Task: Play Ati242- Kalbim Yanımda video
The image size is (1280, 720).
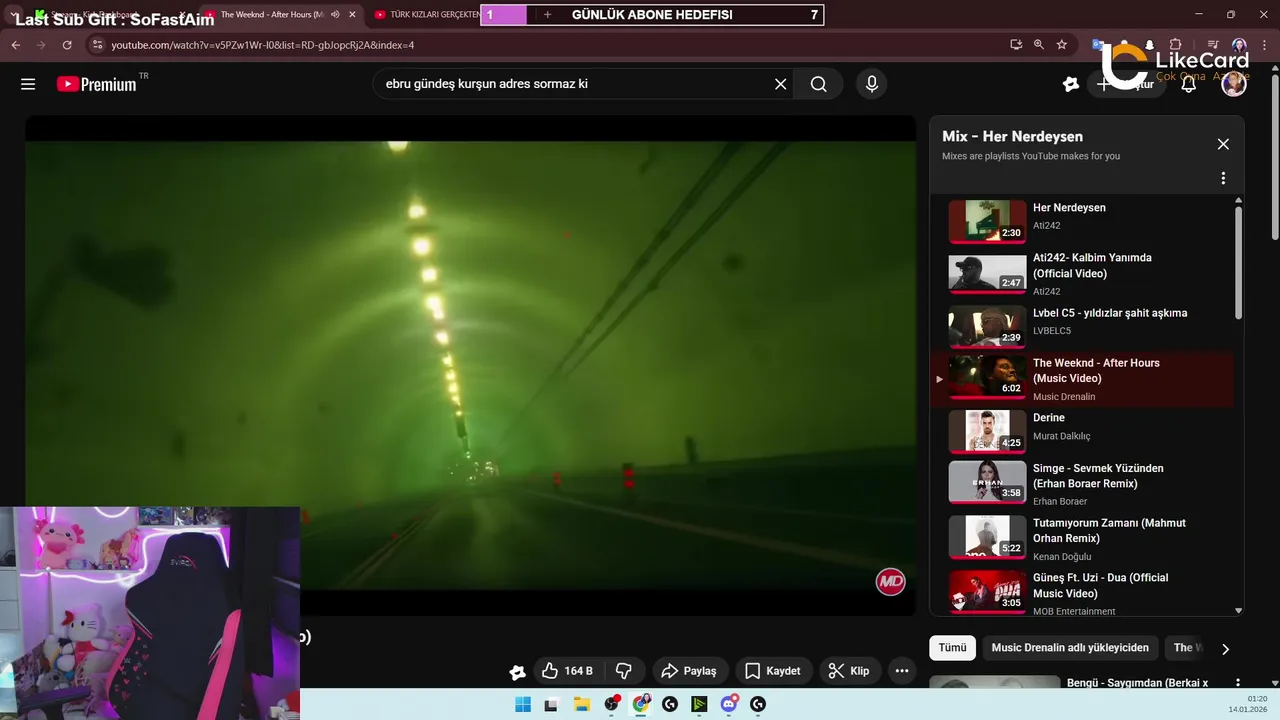Action: point(1083,274)
